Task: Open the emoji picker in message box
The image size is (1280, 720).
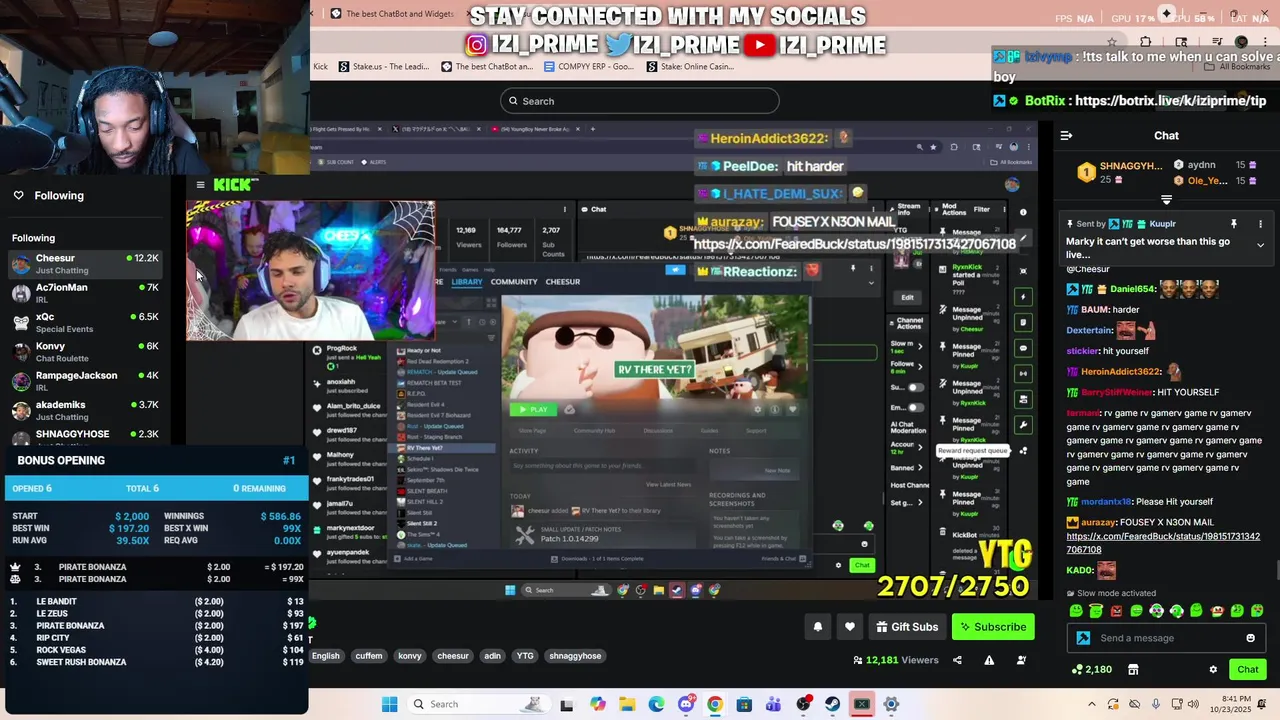Action: click(1250, 638)
